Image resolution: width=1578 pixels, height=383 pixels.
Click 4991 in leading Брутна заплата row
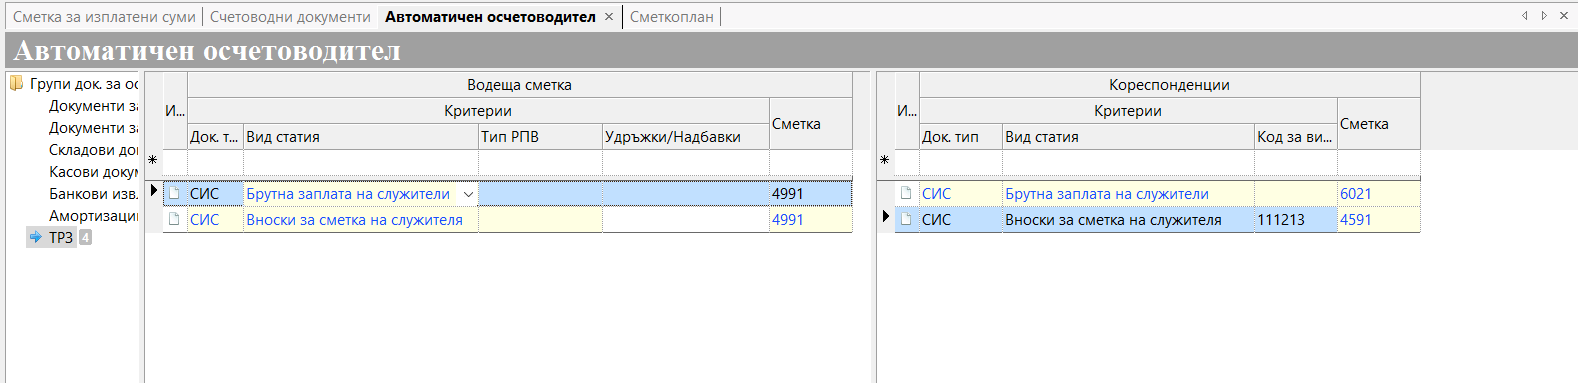pyautogui.click(x=788, y=194)
